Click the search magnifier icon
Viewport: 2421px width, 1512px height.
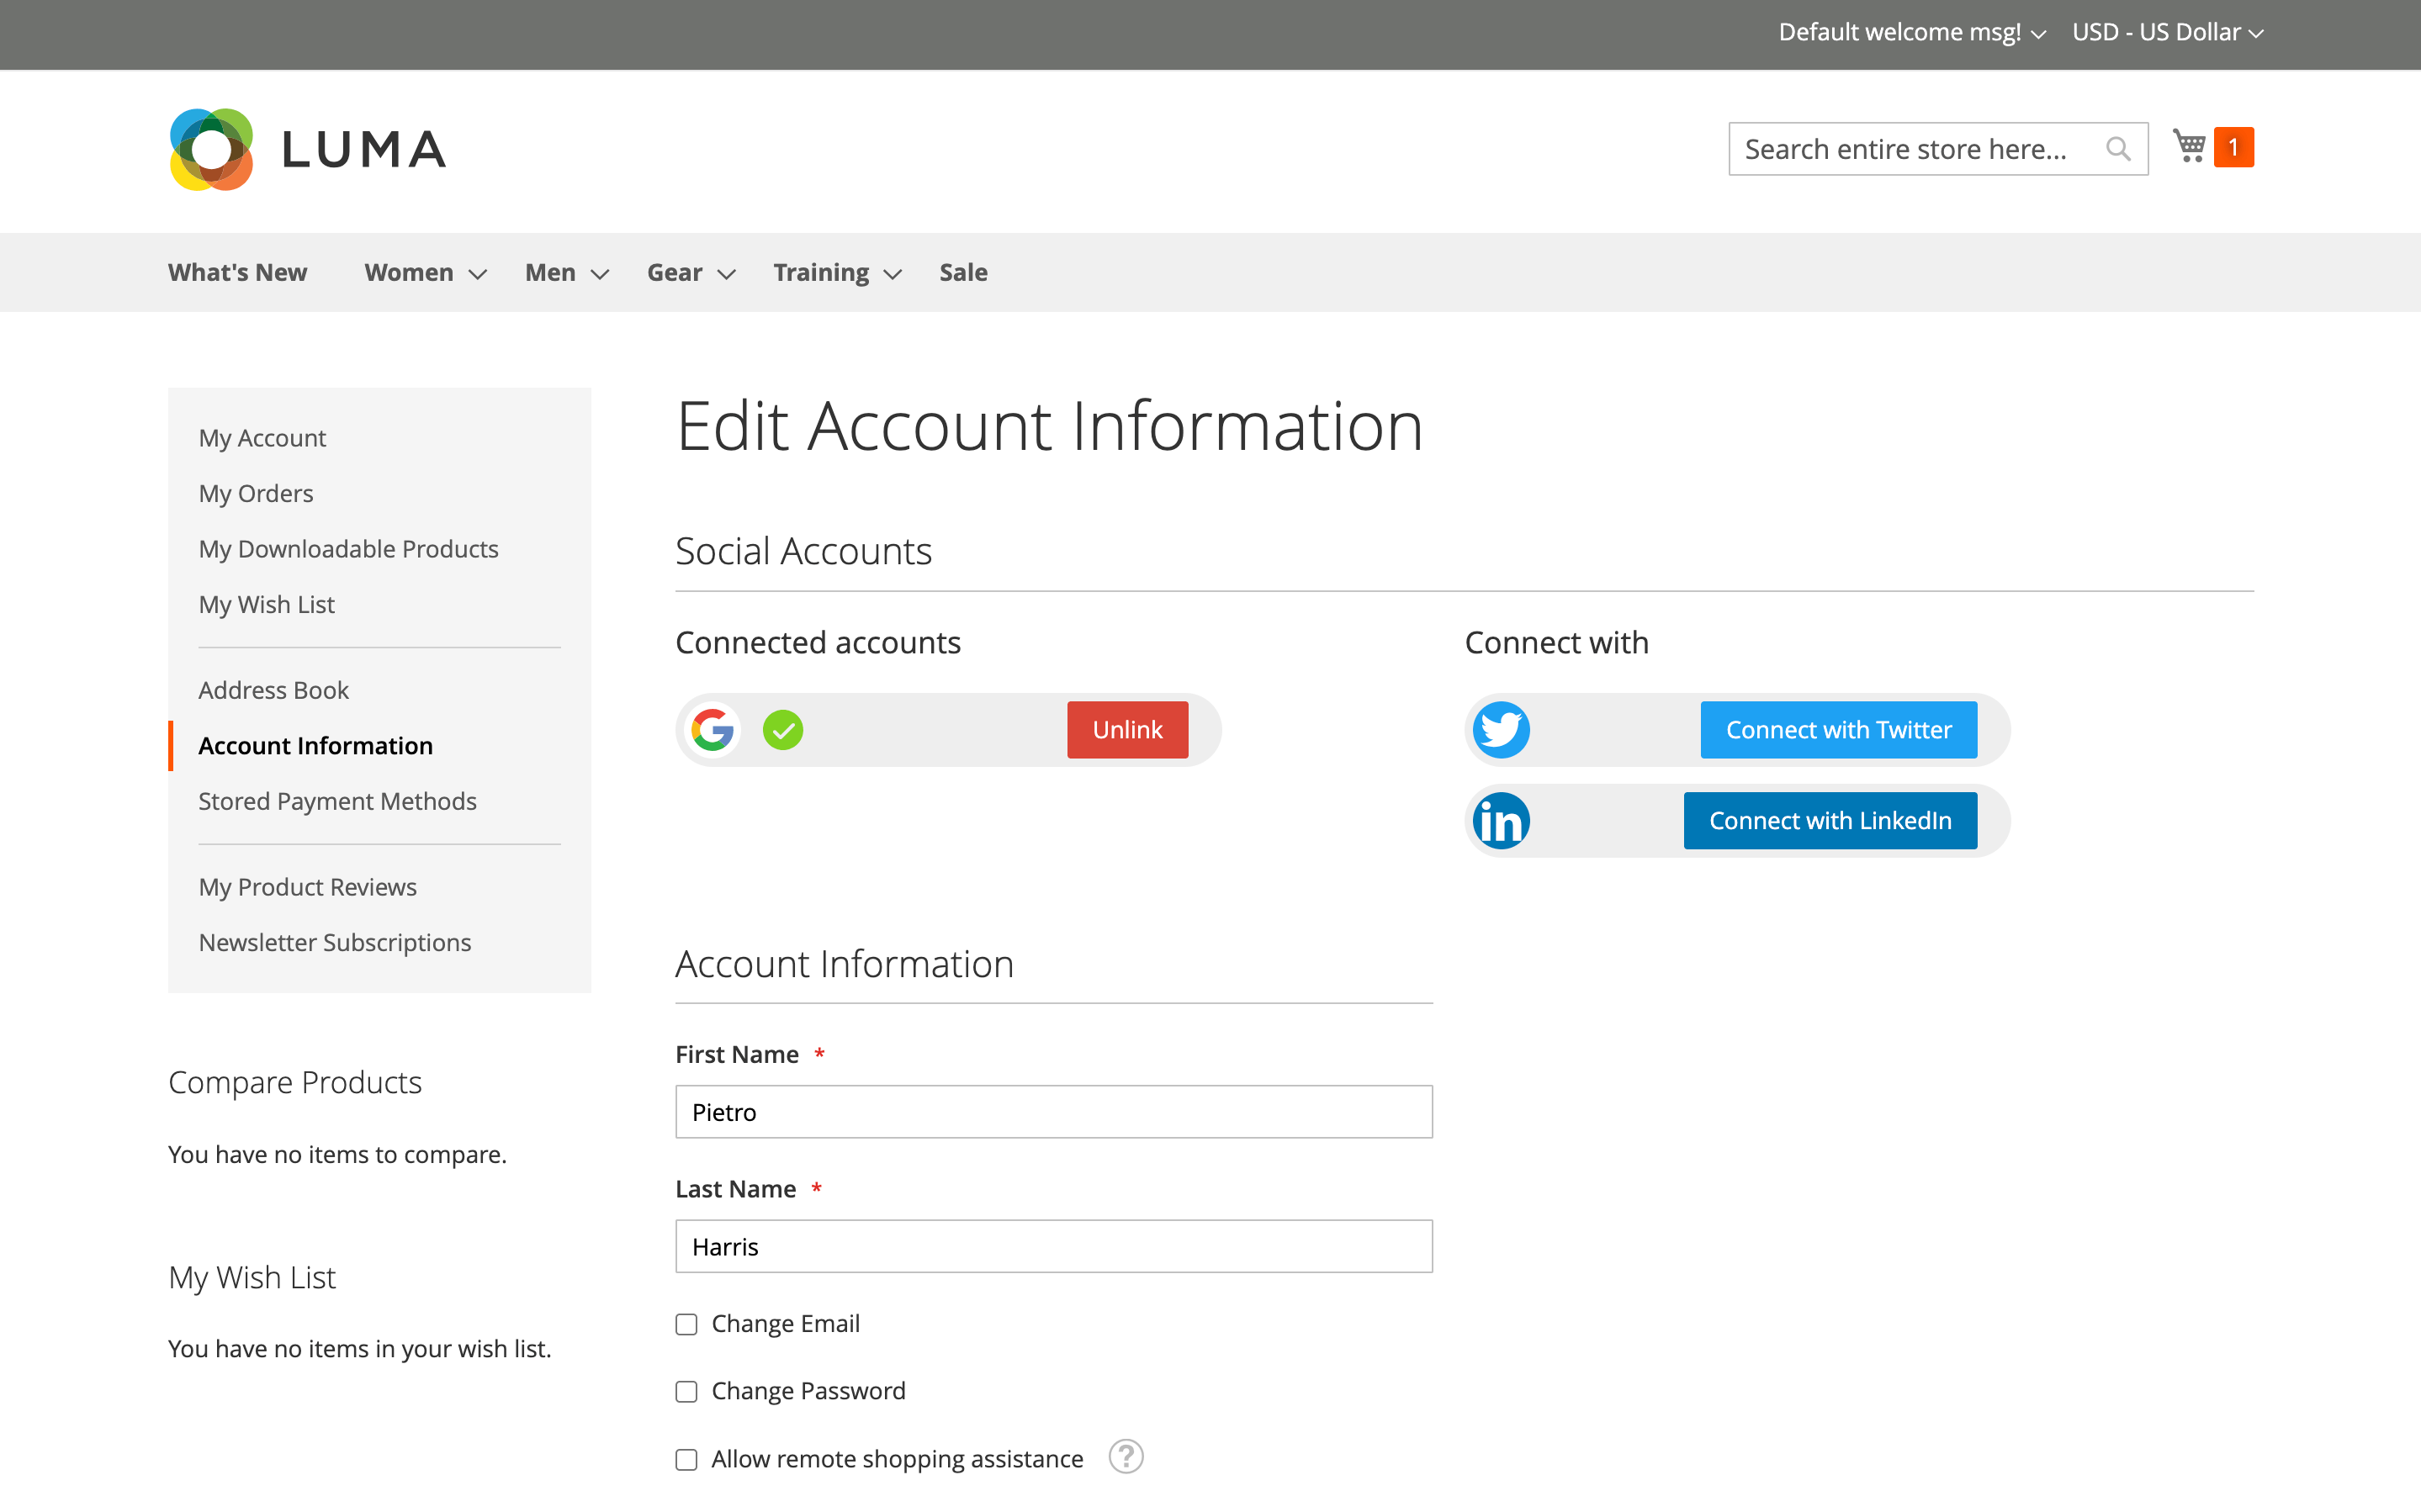tap(2117, 149)
